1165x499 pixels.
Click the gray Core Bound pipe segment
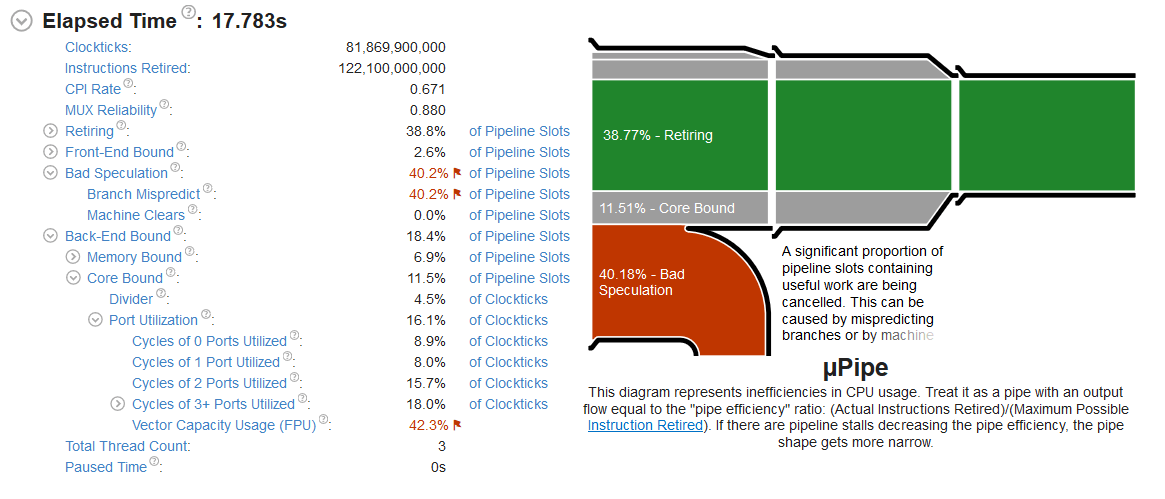680,208
